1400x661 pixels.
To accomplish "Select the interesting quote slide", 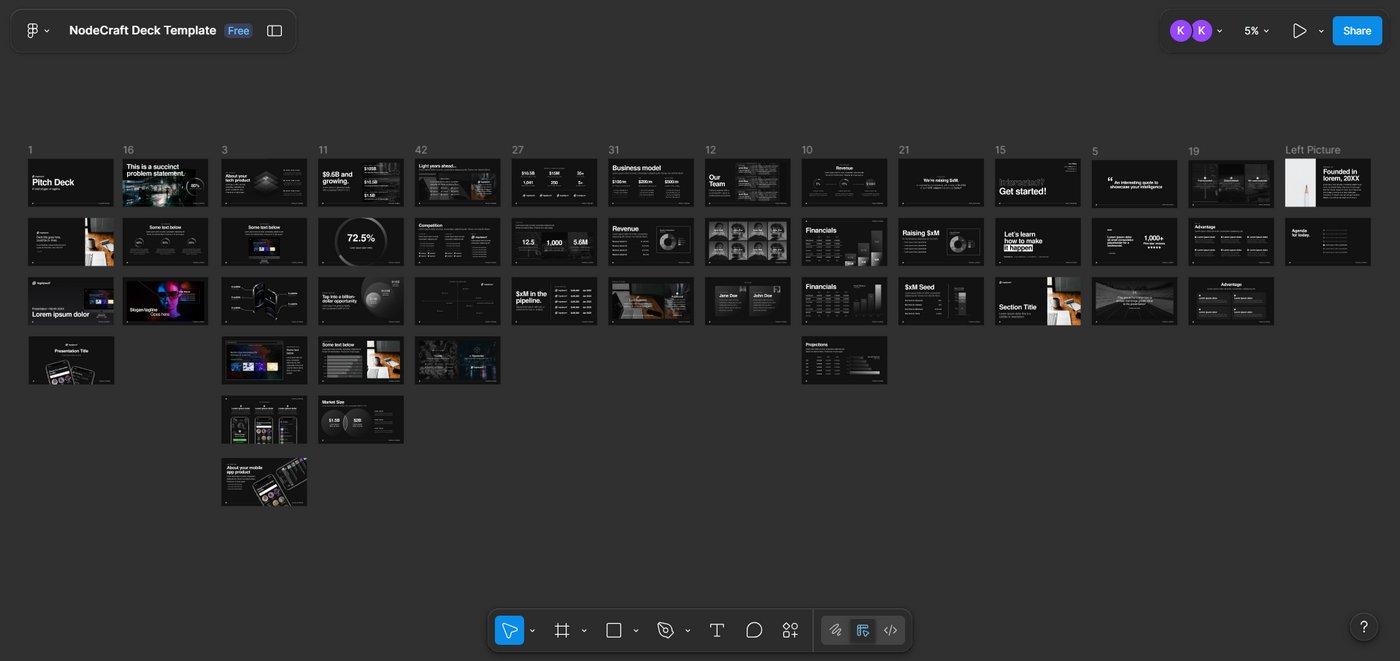I will point(1135,184).
